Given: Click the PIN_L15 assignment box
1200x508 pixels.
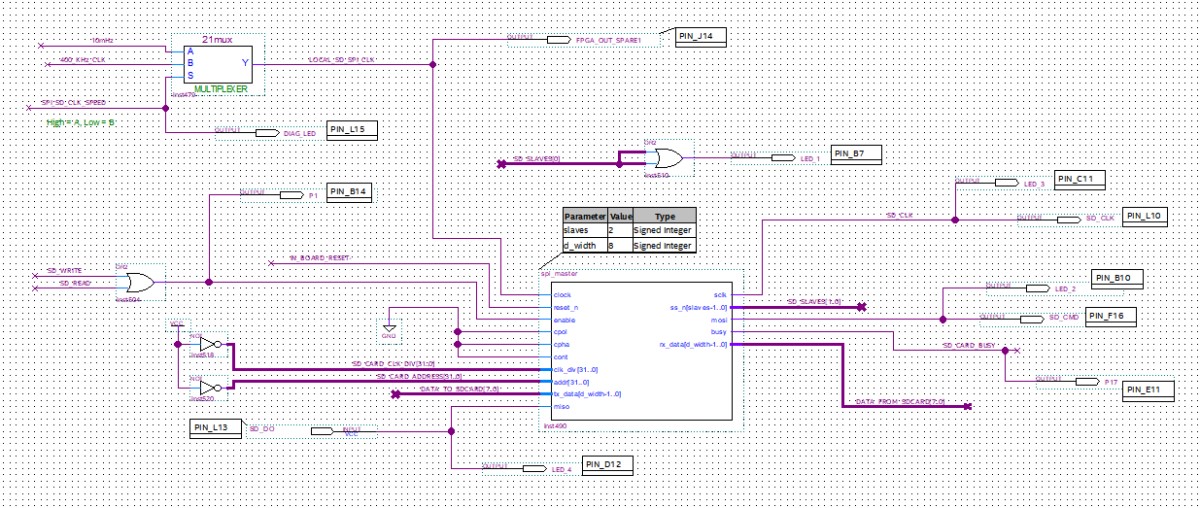Looking at the screenshot, I should click(x=352, y=129).
